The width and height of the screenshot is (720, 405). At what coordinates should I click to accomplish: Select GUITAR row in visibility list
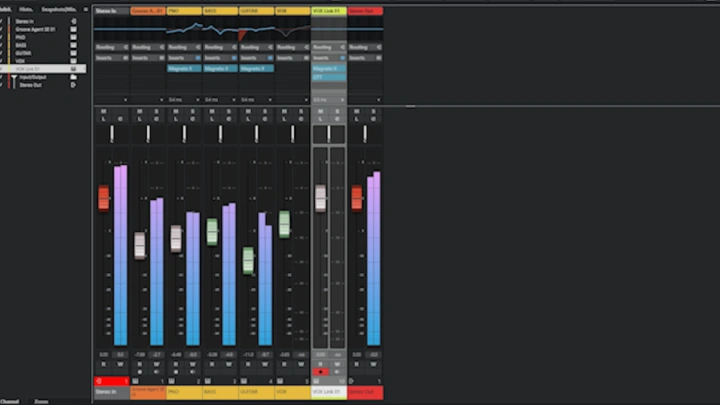(43, 53)
